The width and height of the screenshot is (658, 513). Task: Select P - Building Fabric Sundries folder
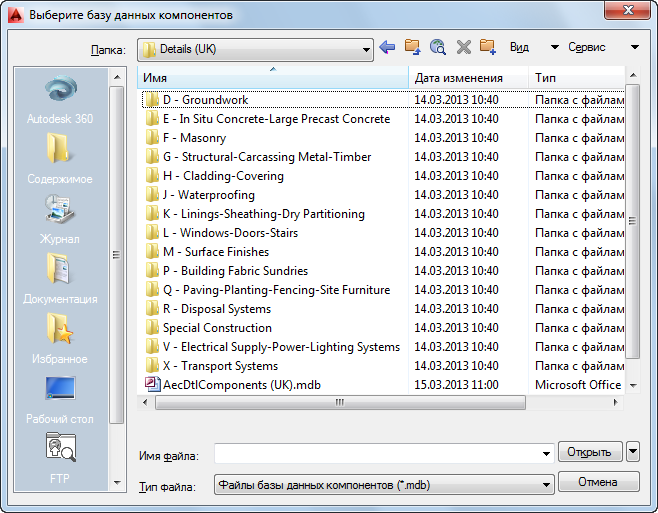(x=235, y=270)
